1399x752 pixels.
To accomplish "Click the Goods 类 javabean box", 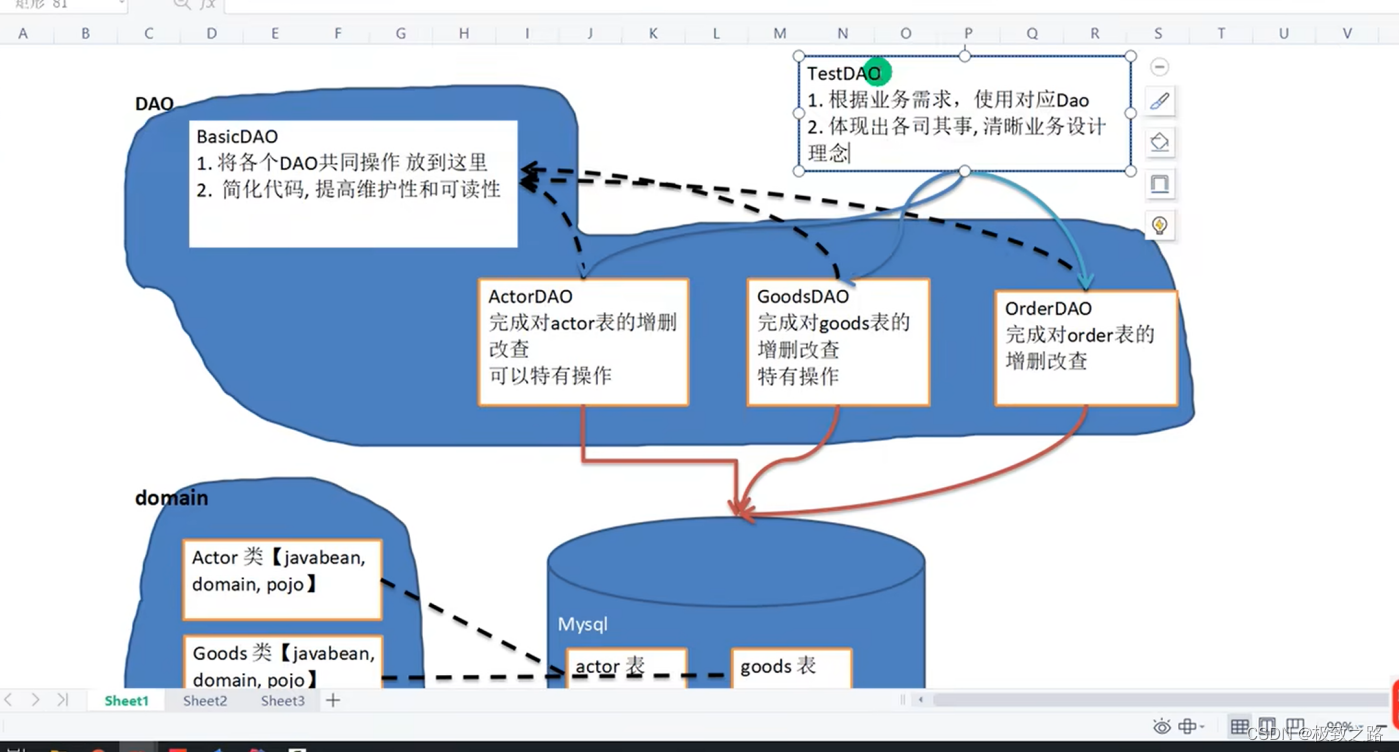I will [283, 661].
